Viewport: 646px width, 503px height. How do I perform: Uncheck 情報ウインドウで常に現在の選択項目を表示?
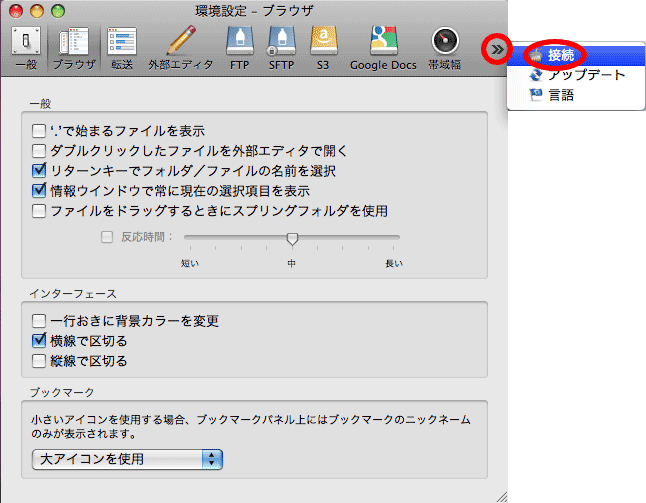coord(39,191)
